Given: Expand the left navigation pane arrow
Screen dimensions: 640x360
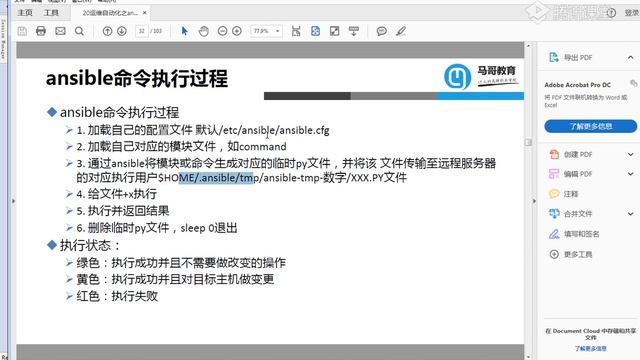Looking at the screenshot, I should coord(13,201).
